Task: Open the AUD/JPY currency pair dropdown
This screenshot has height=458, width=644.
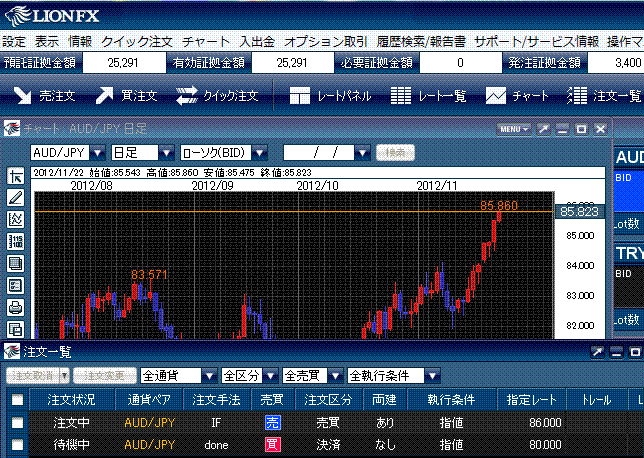Action: coord(97,153)
